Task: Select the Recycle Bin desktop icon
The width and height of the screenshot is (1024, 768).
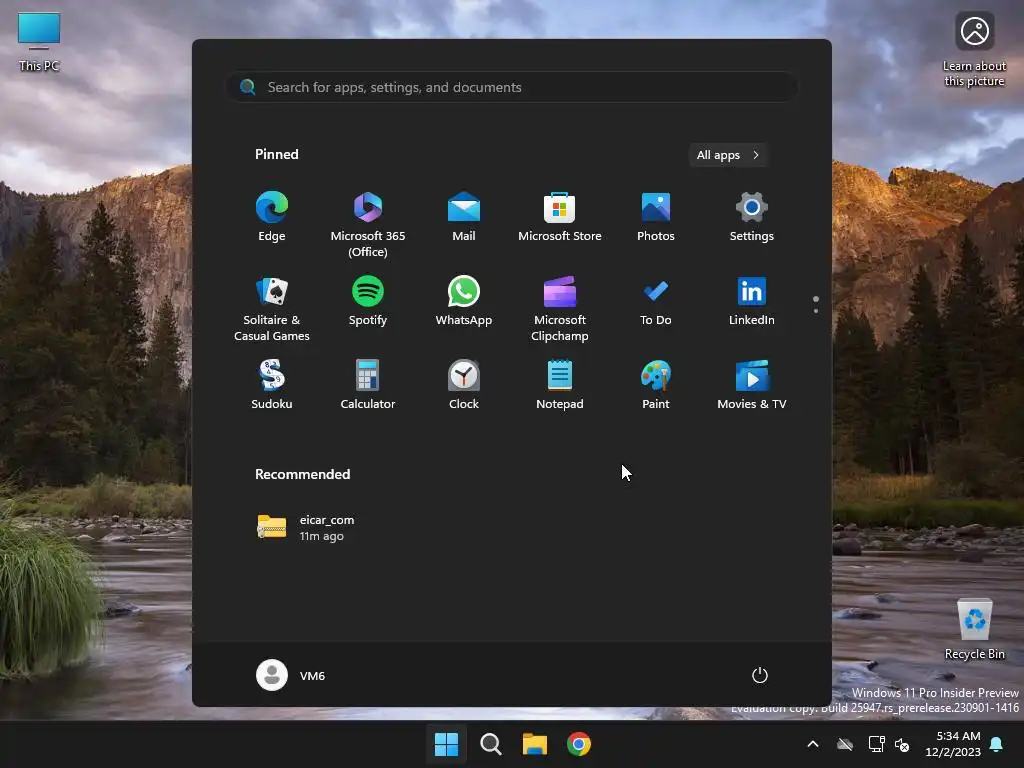Action: pos(975,630)
